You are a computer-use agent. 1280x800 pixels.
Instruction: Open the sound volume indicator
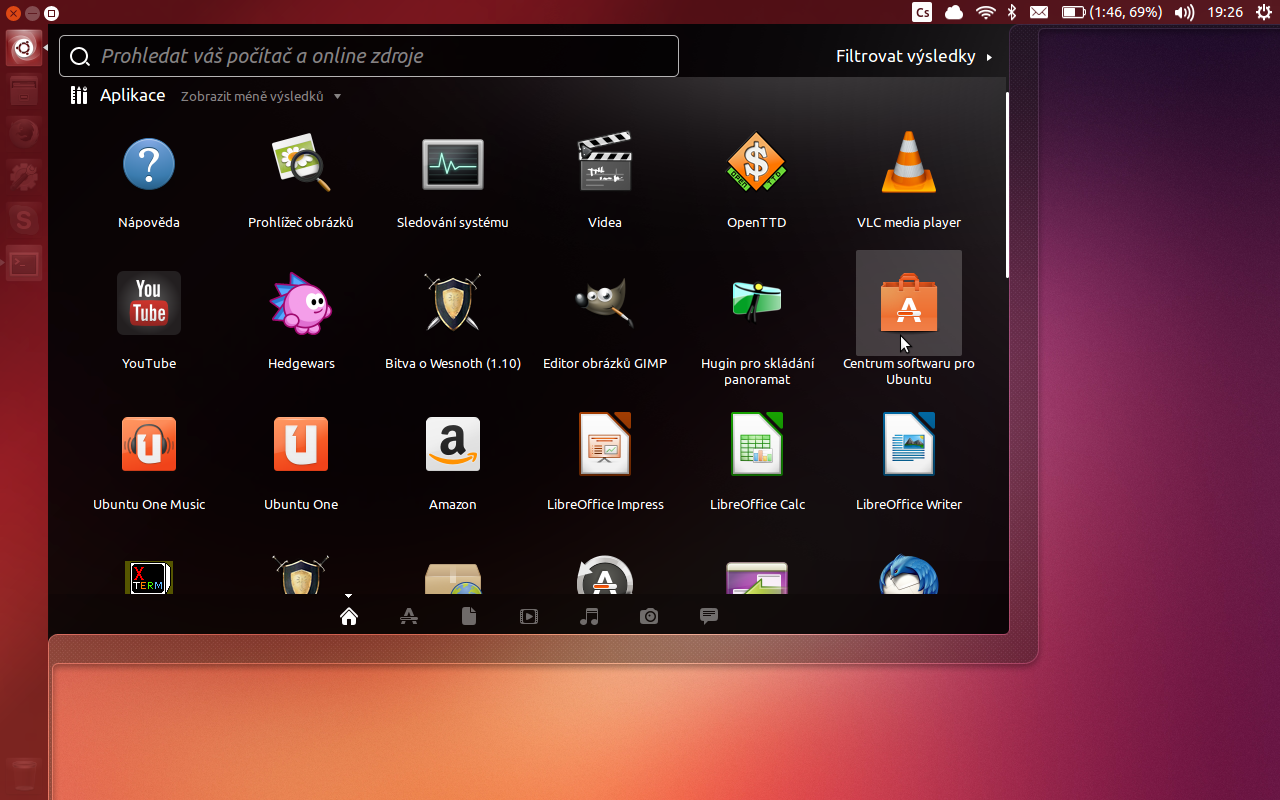(x=1184, y=12)
